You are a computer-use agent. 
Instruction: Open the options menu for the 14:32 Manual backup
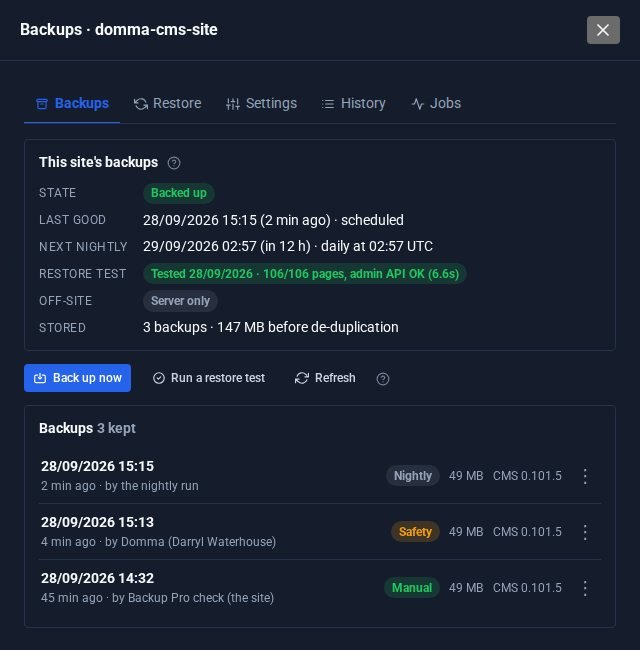coord(585,588)
